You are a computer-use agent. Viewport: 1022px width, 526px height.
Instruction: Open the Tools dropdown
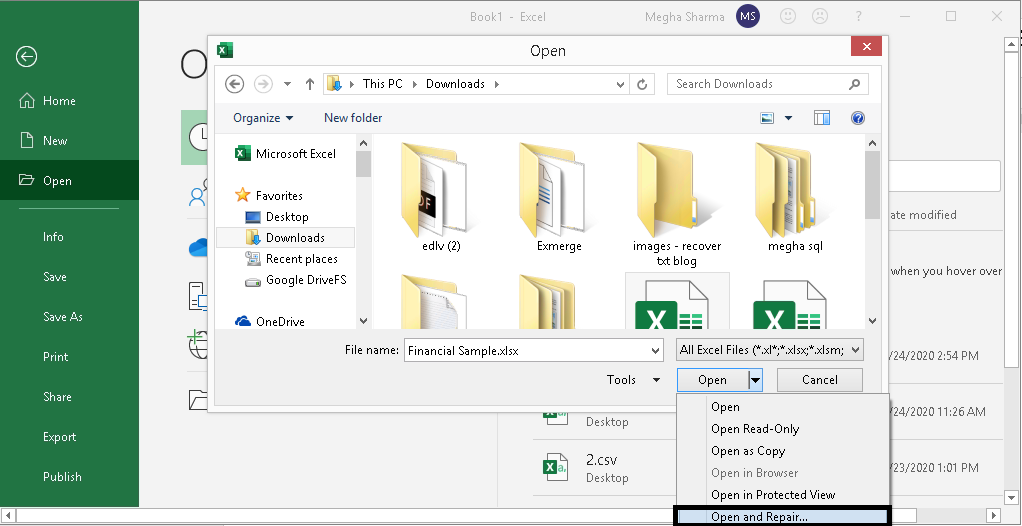[x=633, y=380]
